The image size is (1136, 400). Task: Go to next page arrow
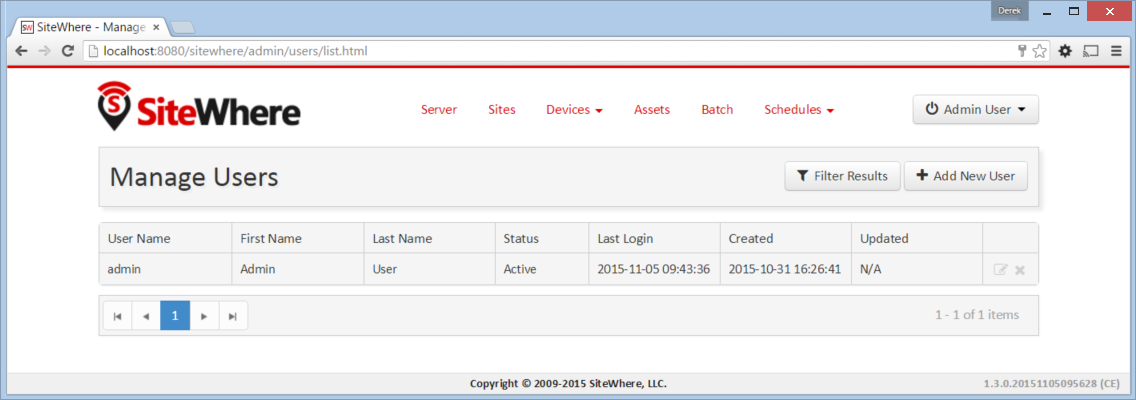tap(204, 316)
